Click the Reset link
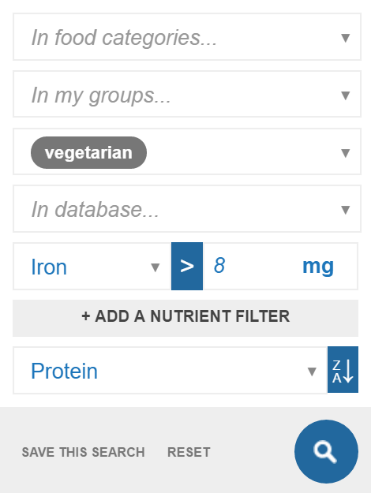 (x=189, y=452)
